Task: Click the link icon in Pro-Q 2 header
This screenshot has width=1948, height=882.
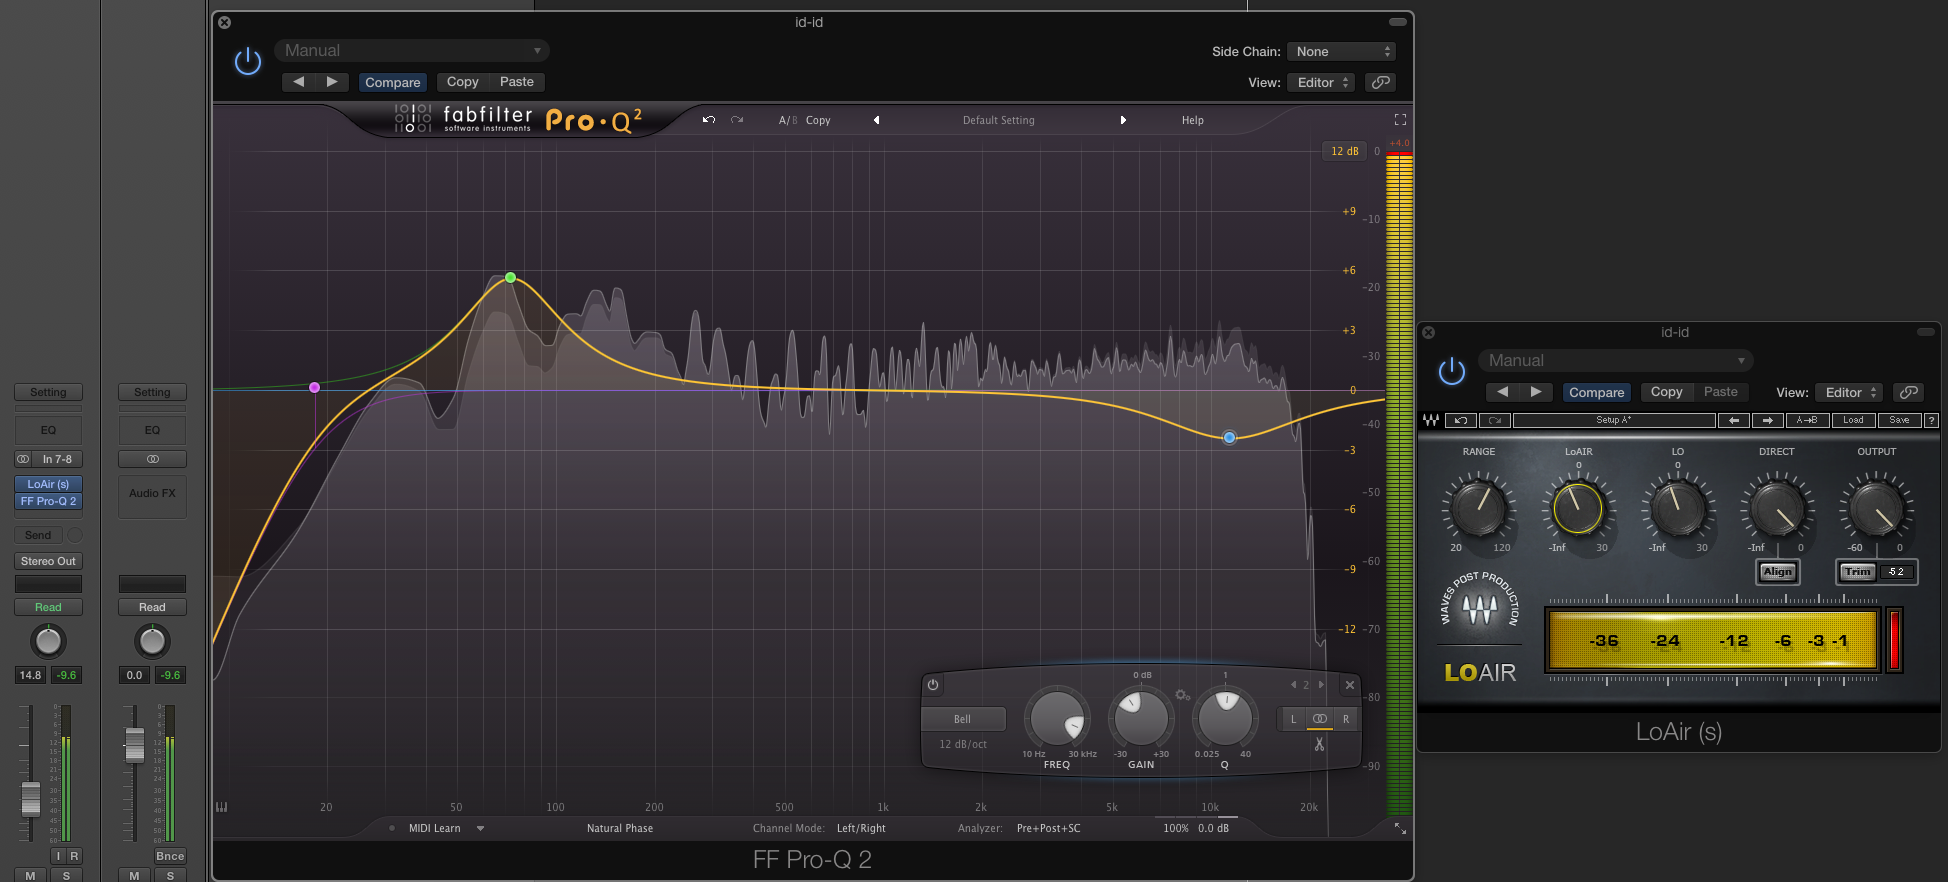Action: [x=1381, y=82]
